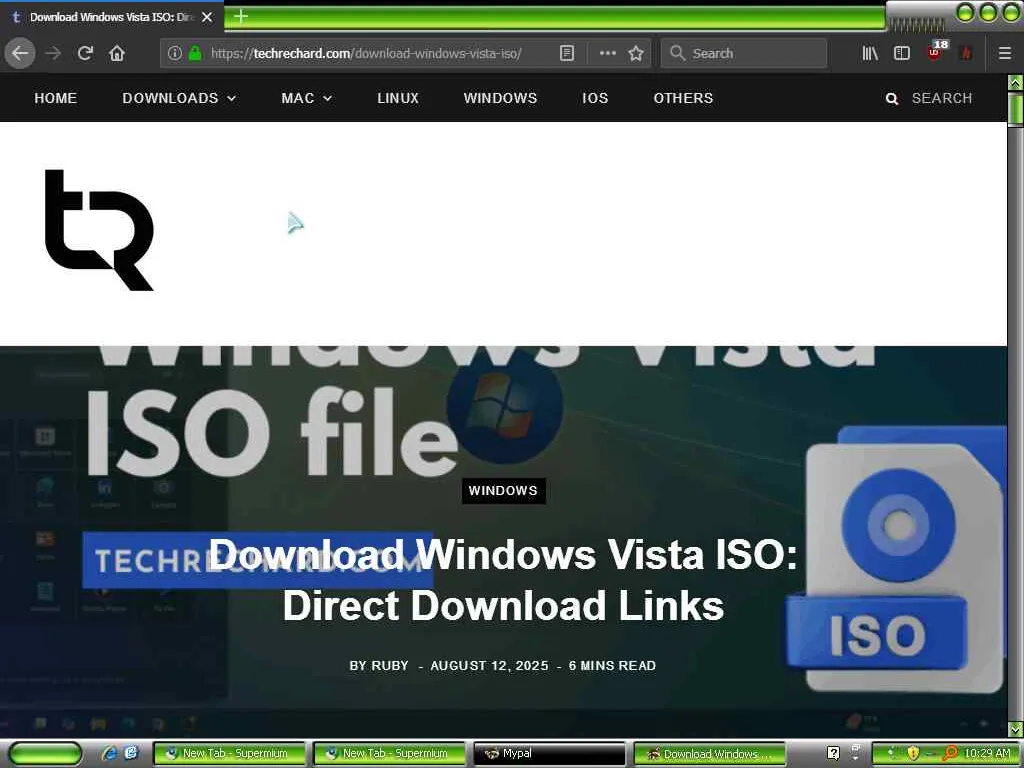
Task: Open the WINDOWS category badge on the article
Action: (x=503, y=490)
